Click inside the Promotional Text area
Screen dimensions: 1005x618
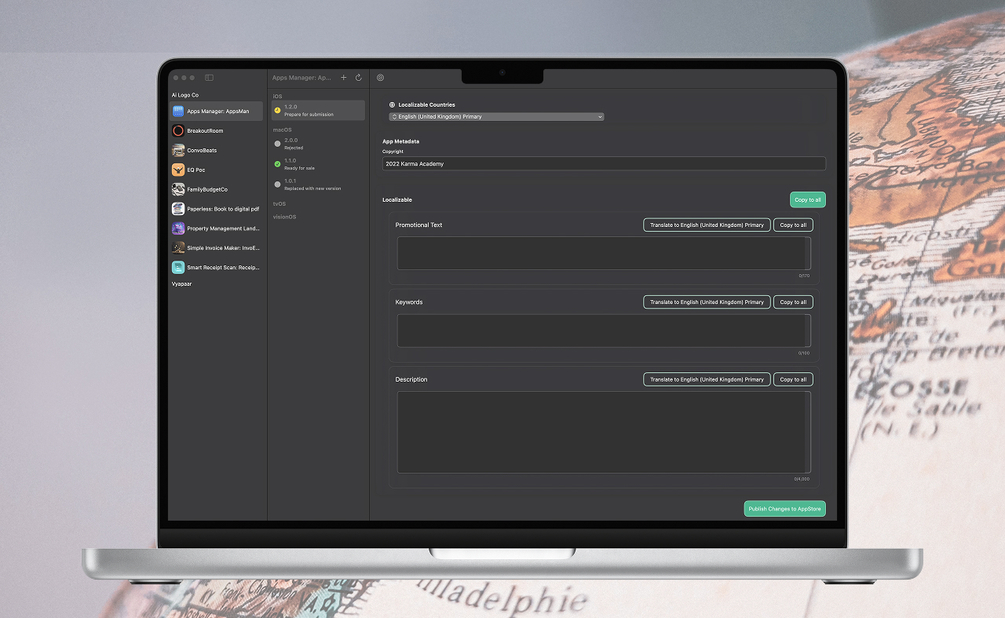[604, 253]
